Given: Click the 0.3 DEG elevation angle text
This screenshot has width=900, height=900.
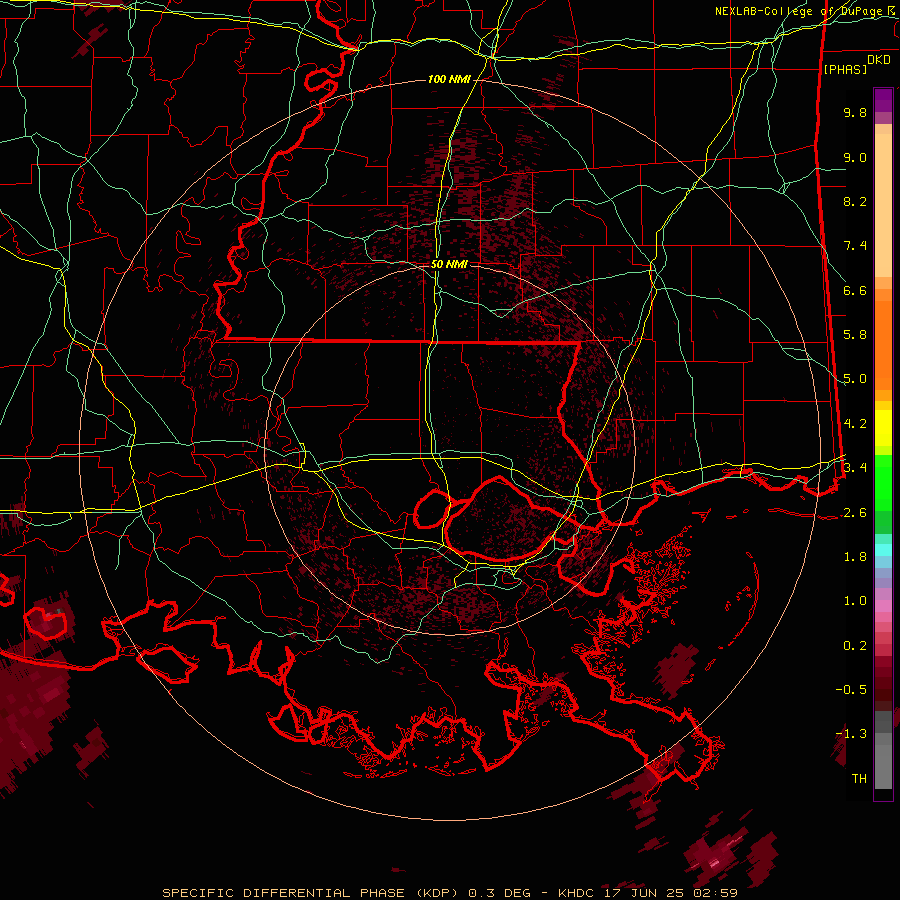Looking at the screenshot, I should 499,893.
